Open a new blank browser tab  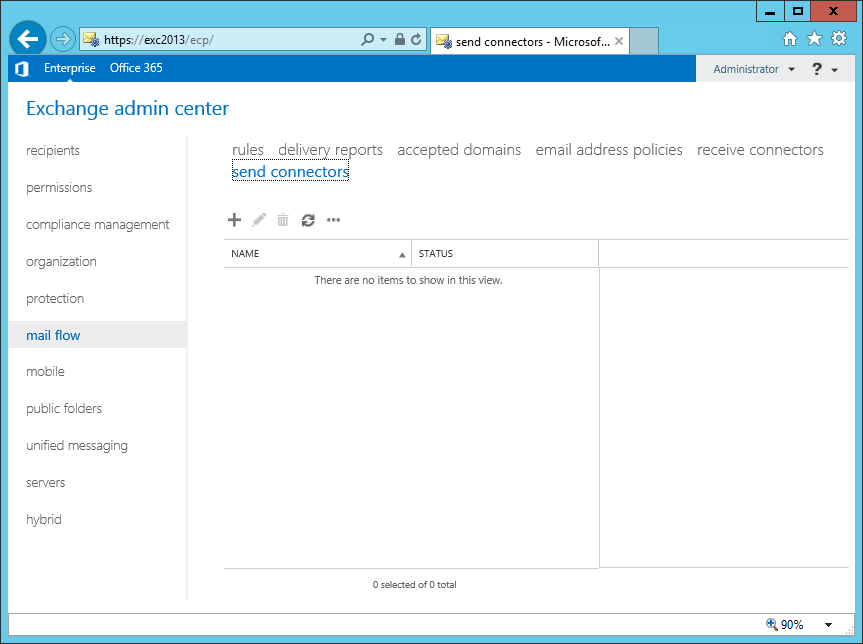(644, 41)
